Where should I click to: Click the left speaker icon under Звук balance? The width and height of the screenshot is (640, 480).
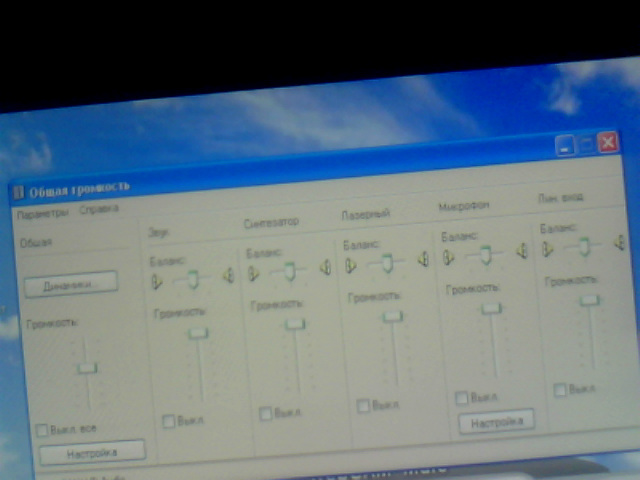(157, 281)
